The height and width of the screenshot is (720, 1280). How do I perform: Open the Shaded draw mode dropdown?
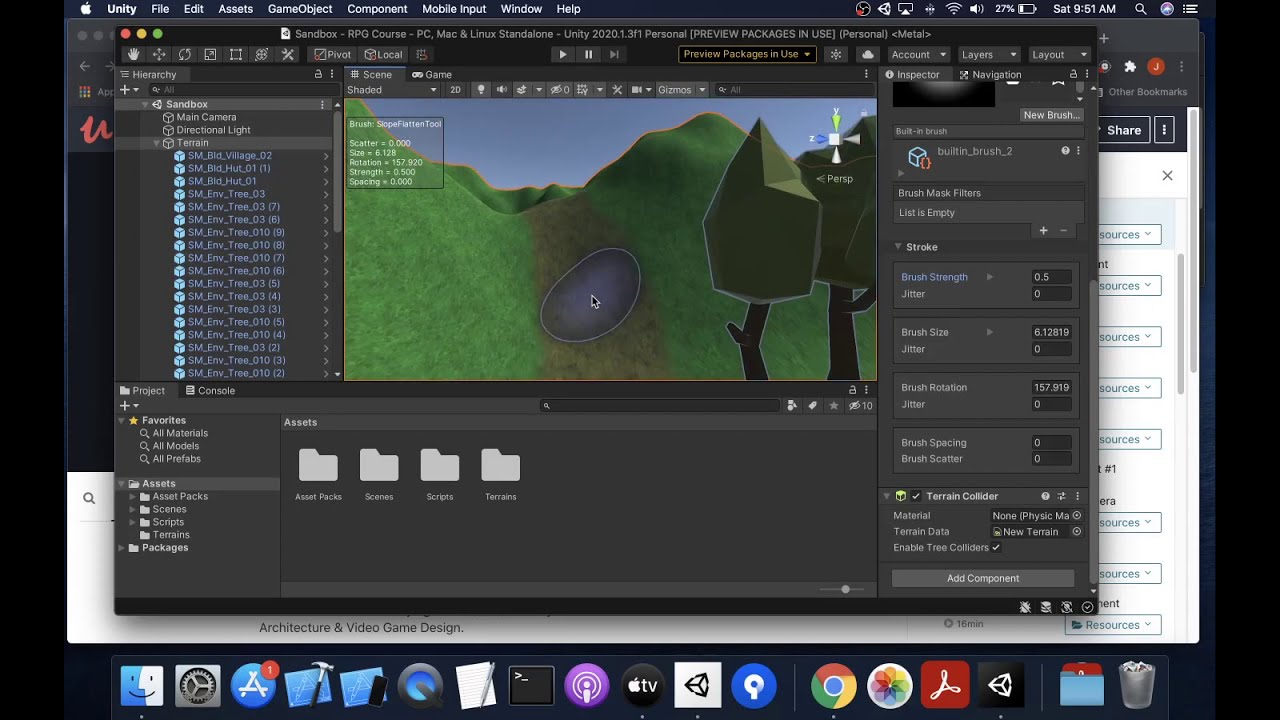[391, 90]
